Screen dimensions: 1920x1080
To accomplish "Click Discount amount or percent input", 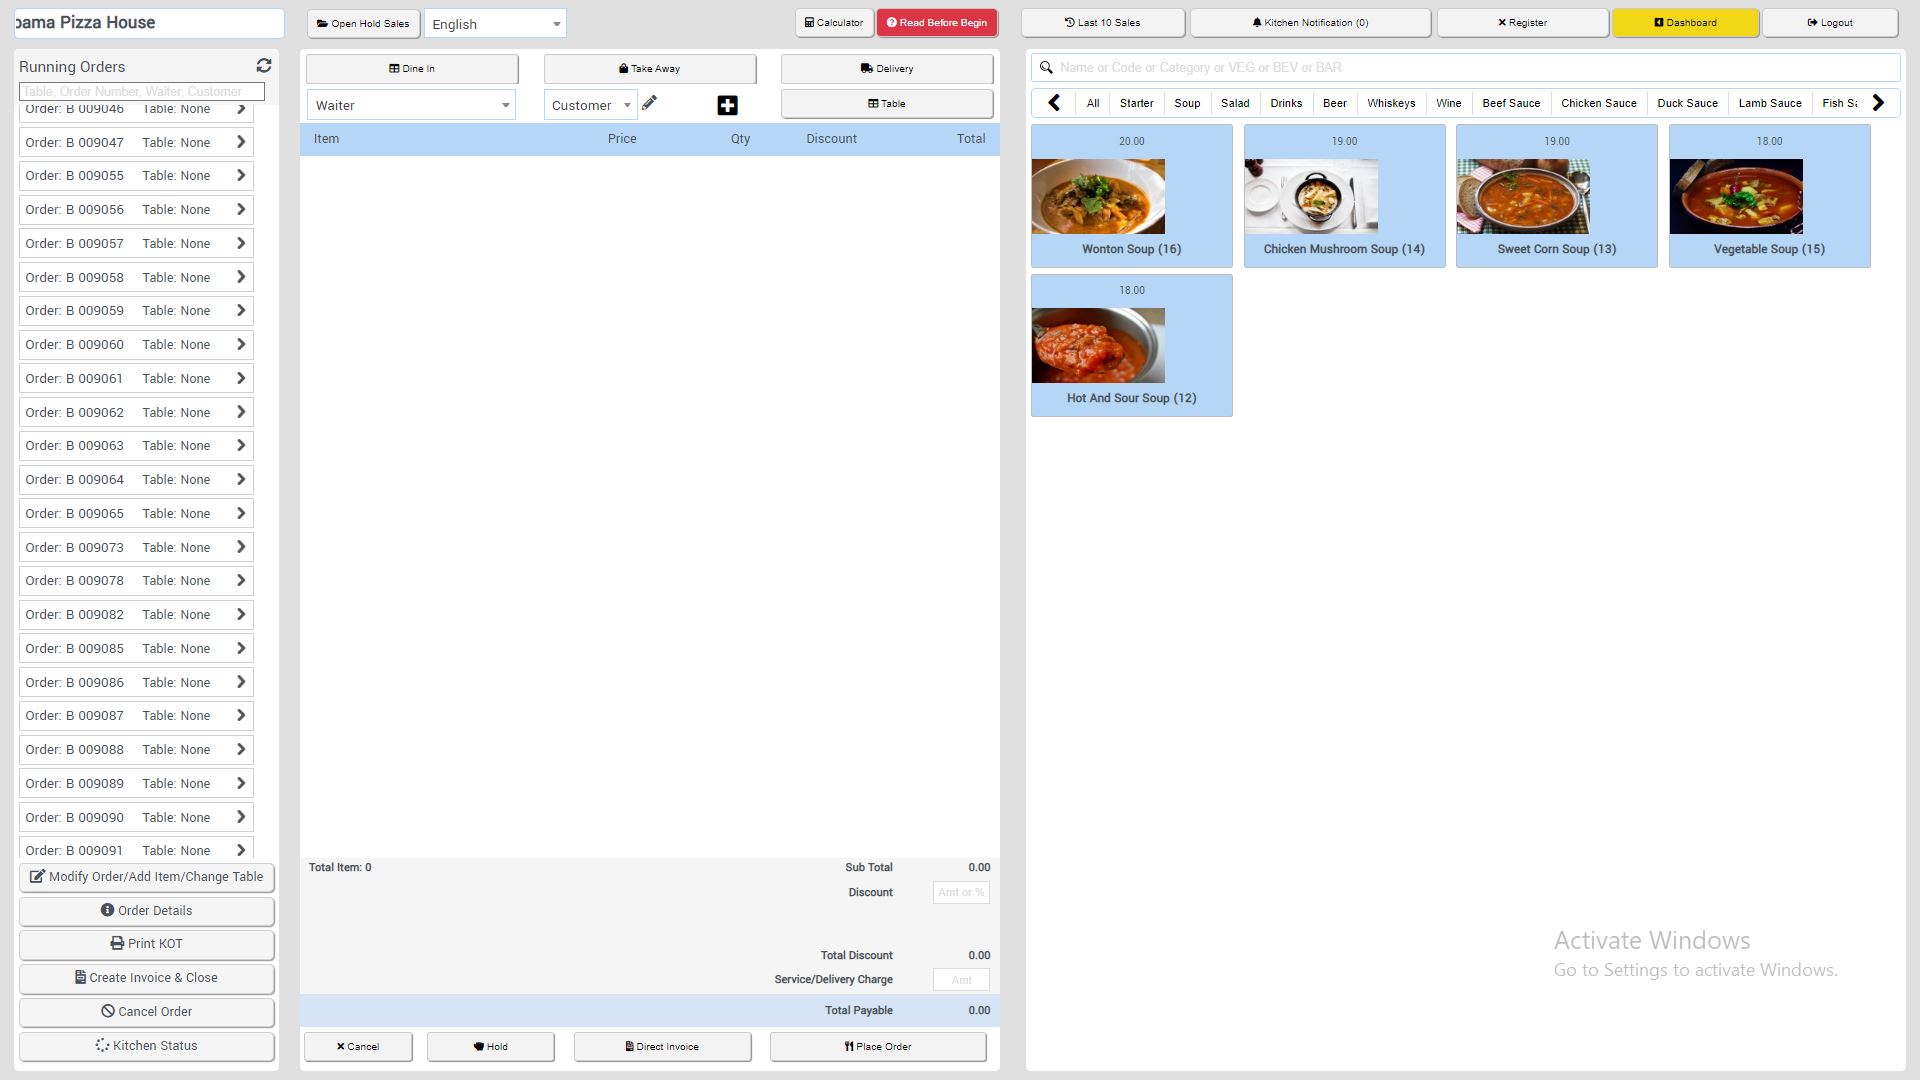I will (961, 893).
